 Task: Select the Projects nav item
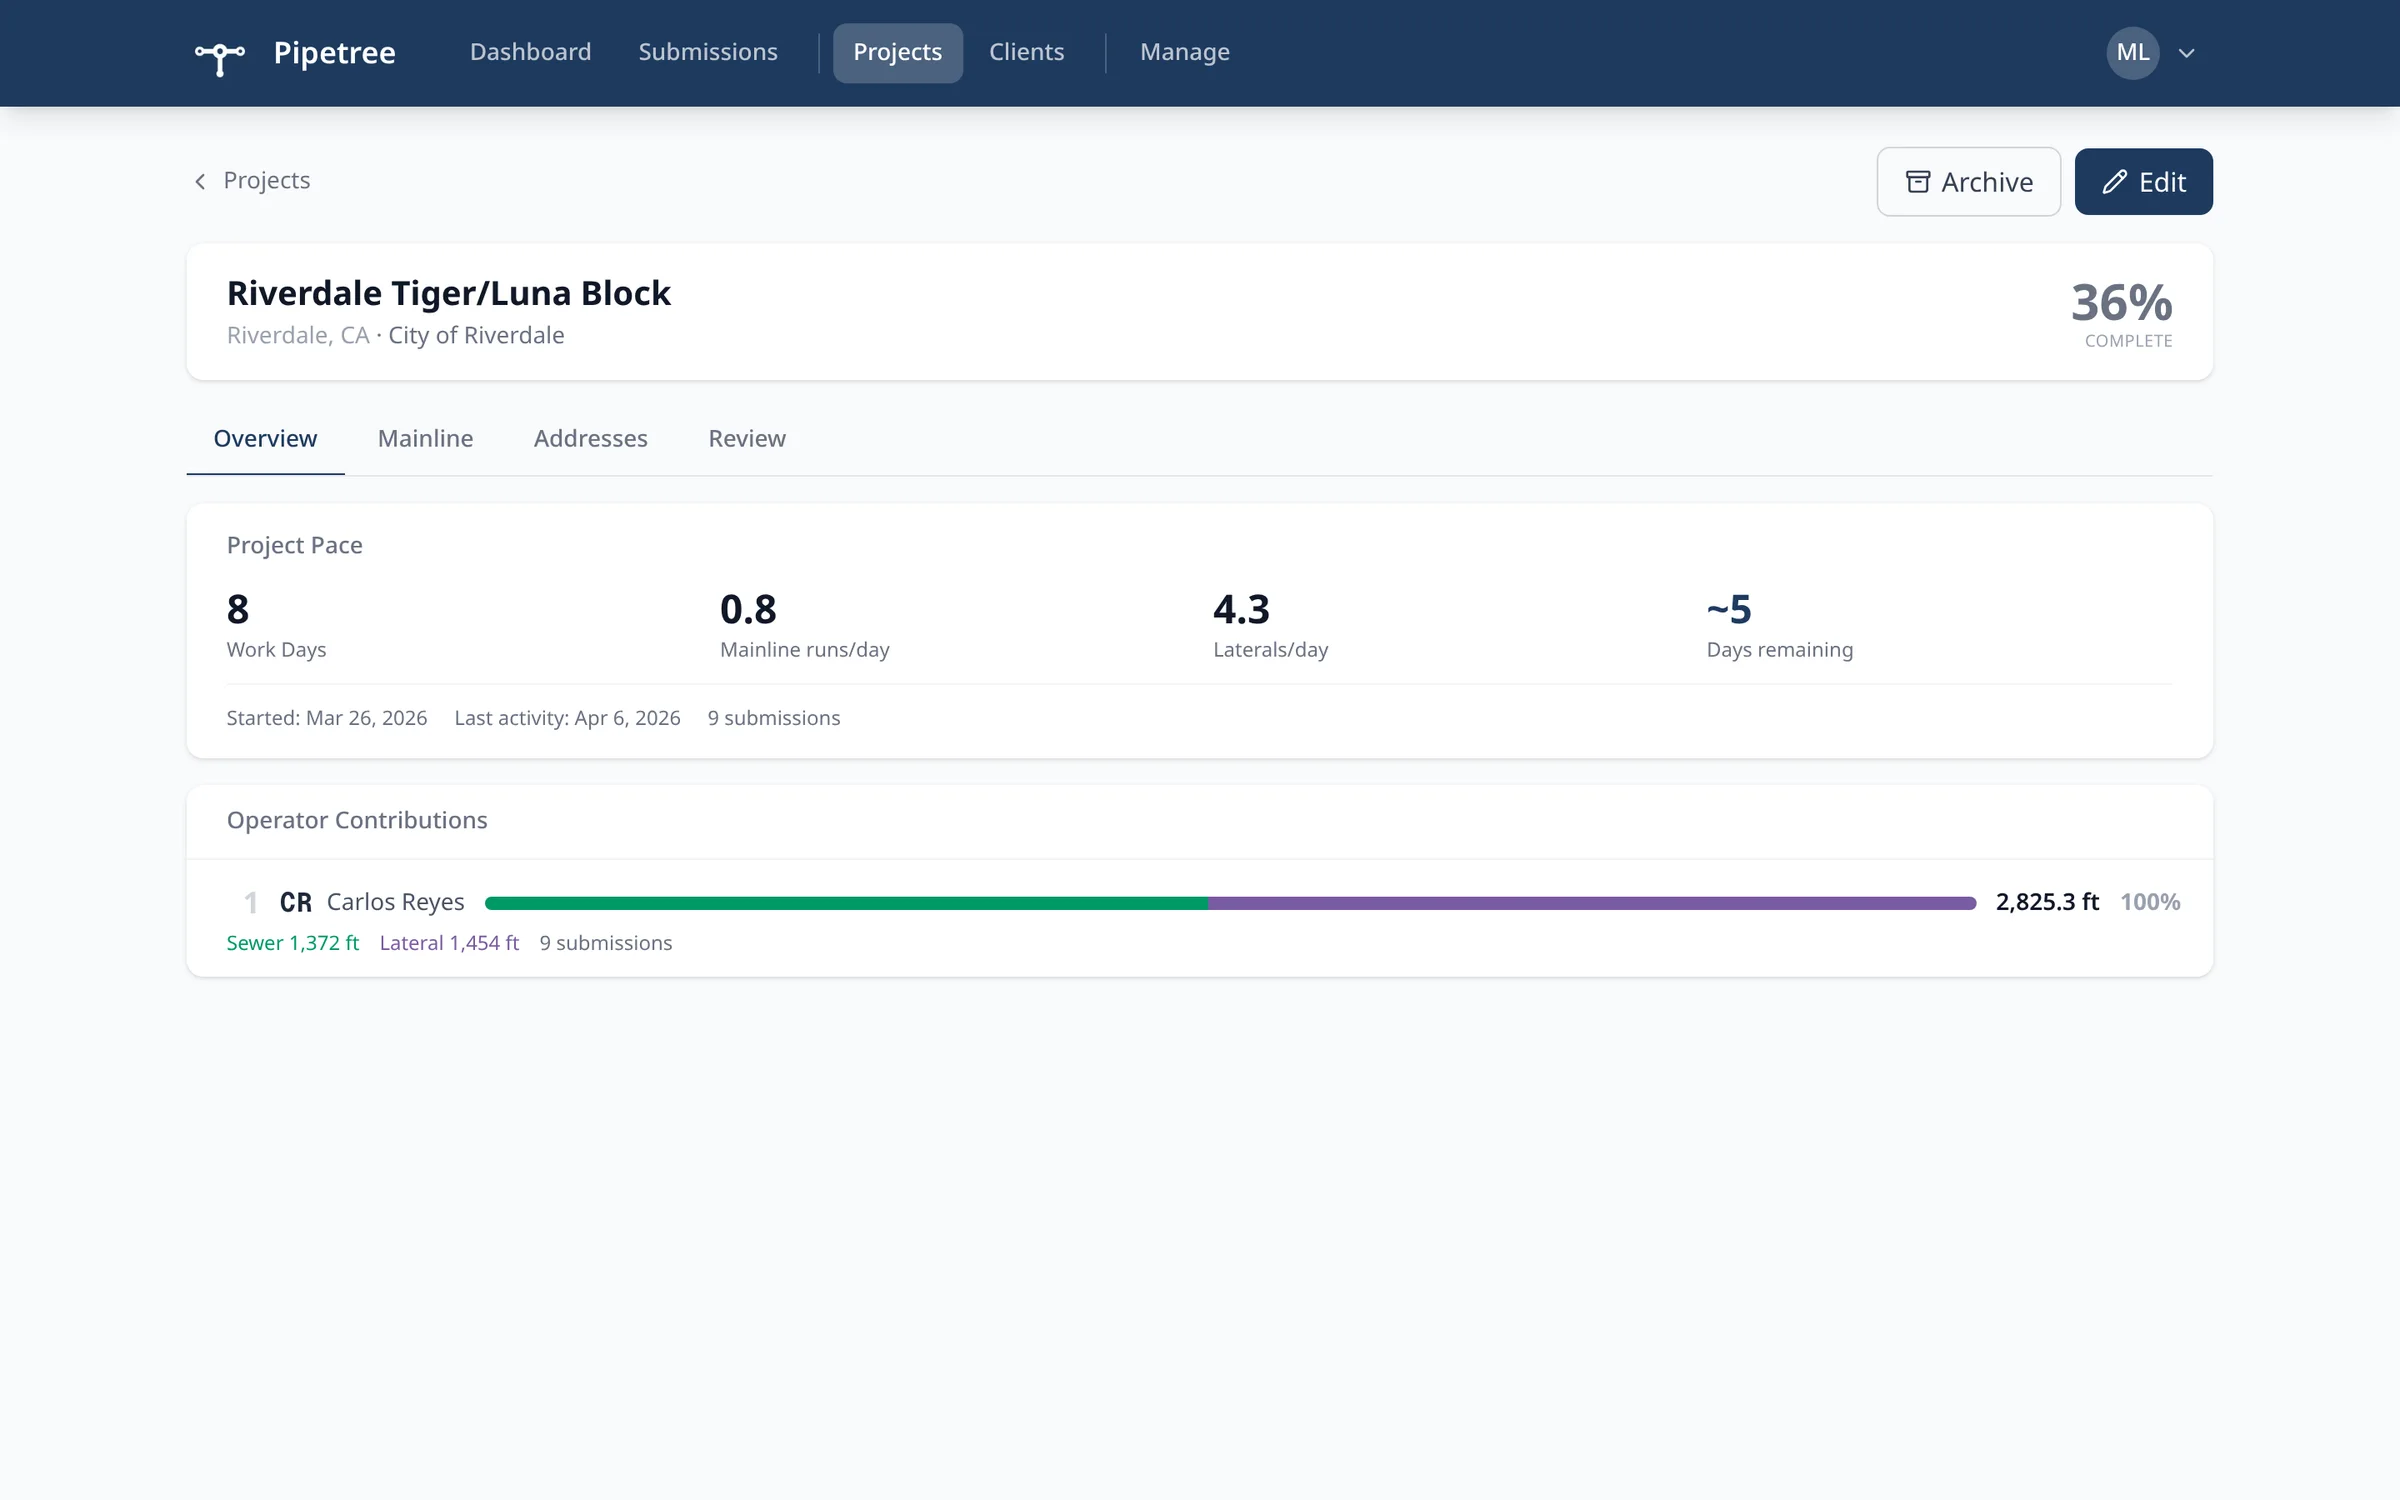point(897,52)
